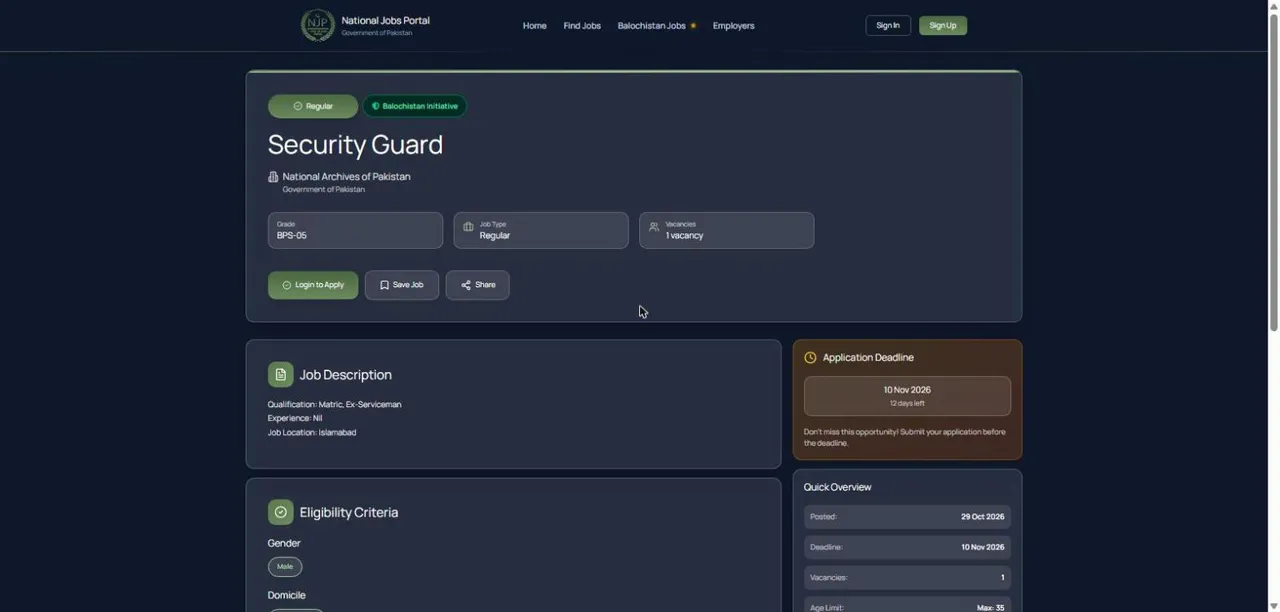The width and height of the screenshot is (1280, 612).
Task: Open the Employers nav item
Action: click(x=734, y=26)
